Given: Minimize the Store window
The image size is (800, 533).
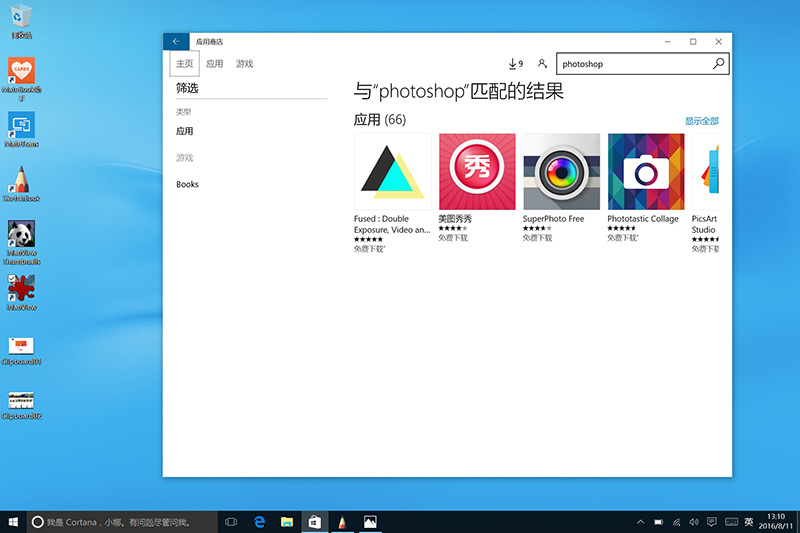Looking at the screenshot, I should coord(667,42).
